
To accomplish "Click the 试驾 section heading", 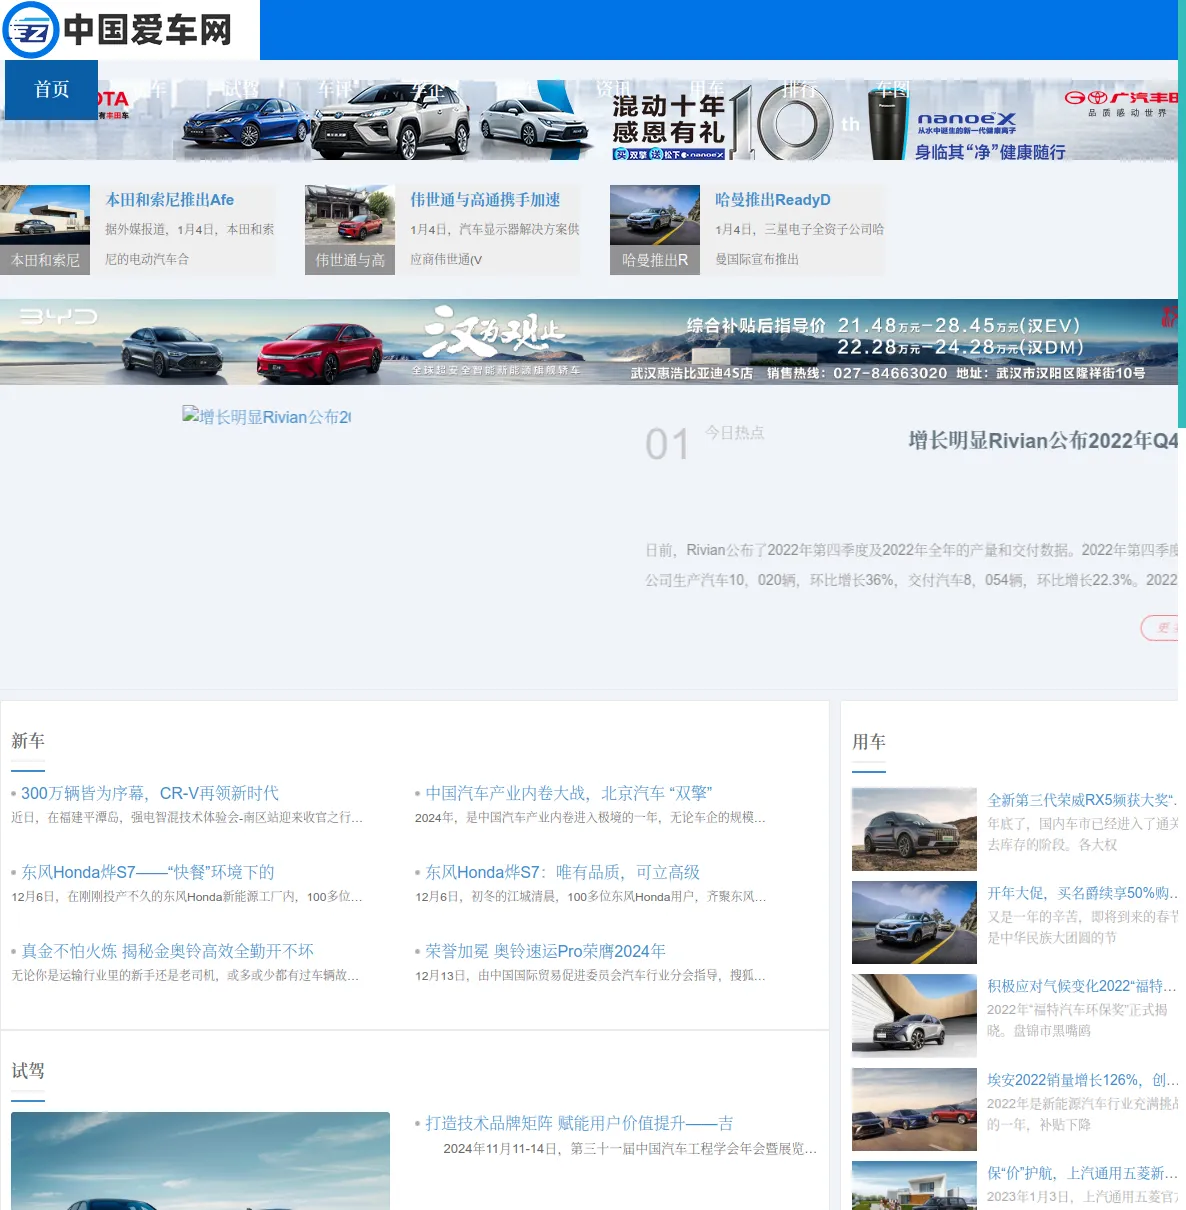I will [x=28, y=1071].
